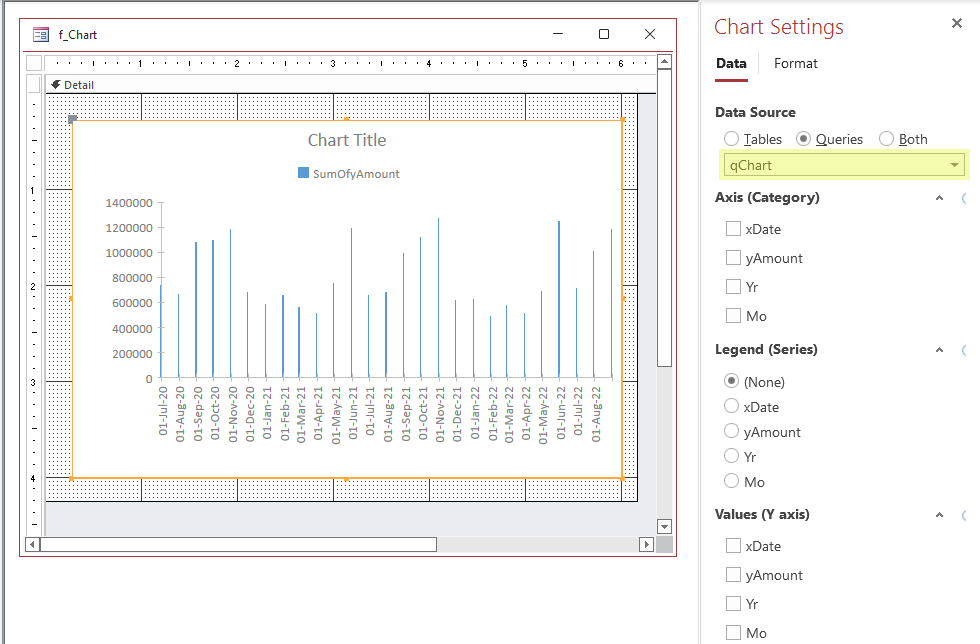Select the (None) option for Legend (Series)
Screen dimensions: 980x644
click(x=731, y=381)
